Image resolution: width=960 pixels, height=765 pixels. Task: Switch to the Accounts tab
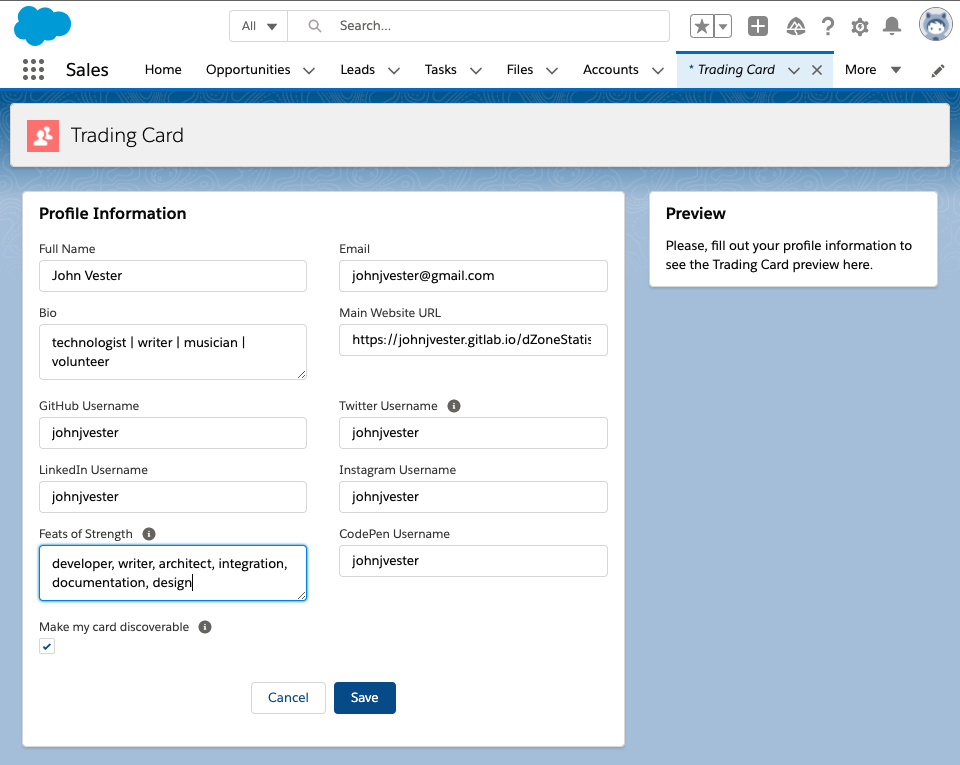coord(610,70)
